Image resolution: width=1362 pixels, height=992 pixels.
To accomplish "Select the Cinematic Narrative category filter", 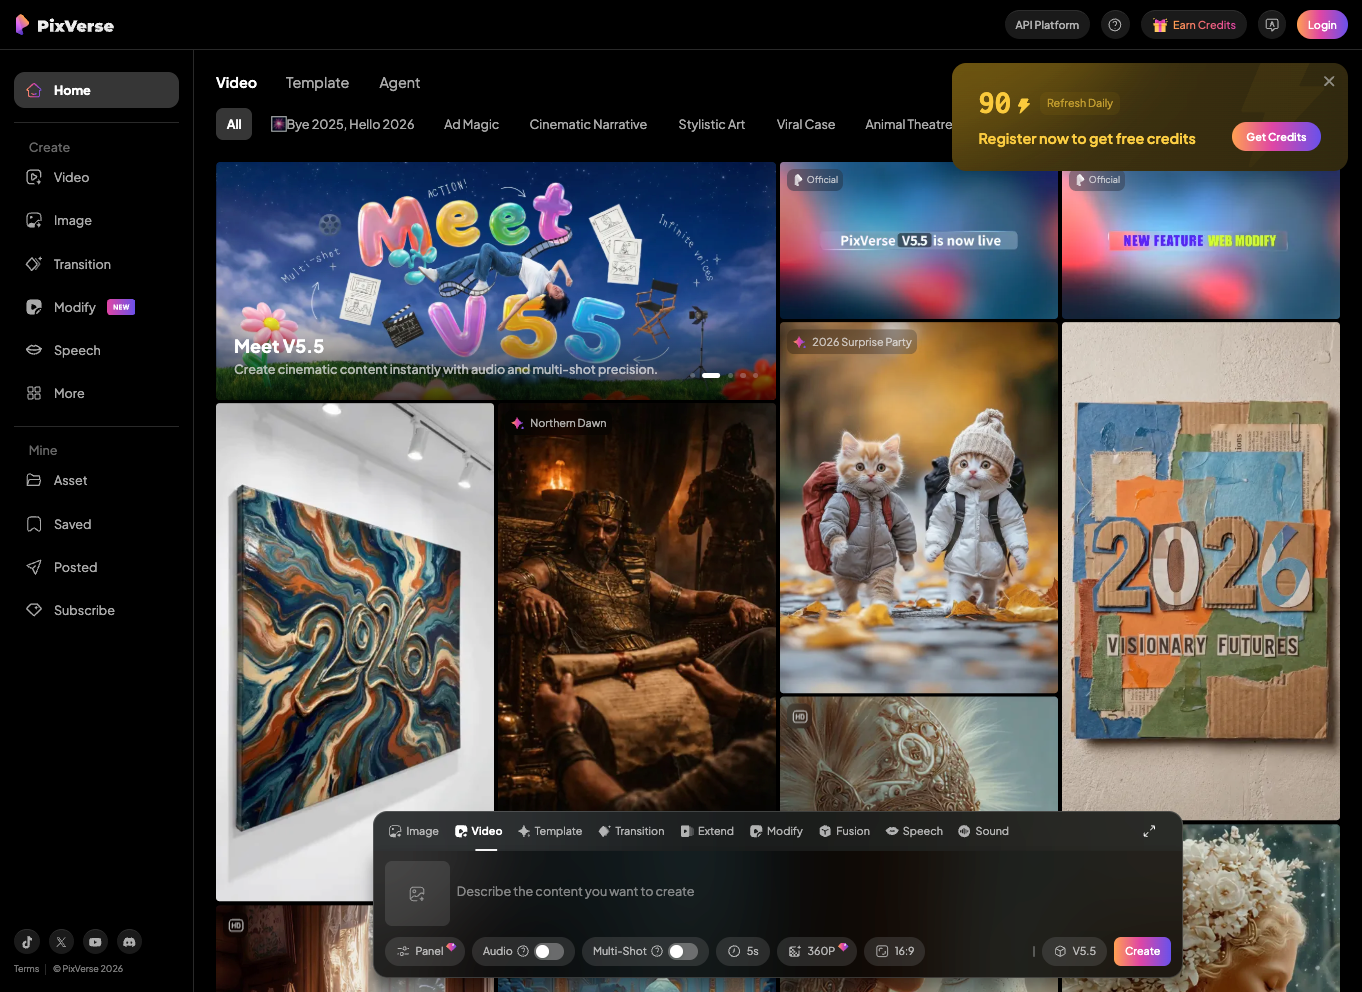I will 588,125.
